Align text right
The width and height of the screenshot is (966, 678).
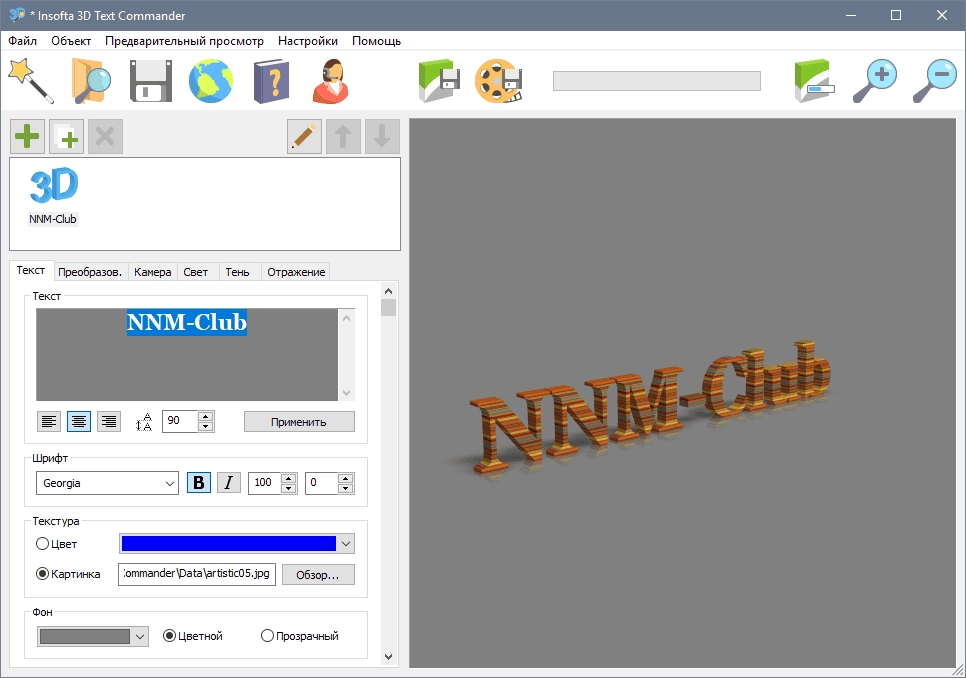[x=109, y=421]
